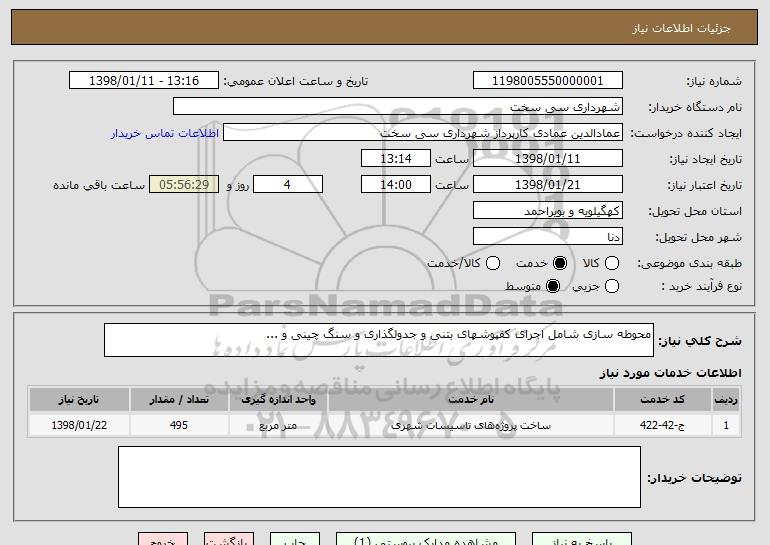Select the کالا radio button
770x545 pixels.
(611, 263)
